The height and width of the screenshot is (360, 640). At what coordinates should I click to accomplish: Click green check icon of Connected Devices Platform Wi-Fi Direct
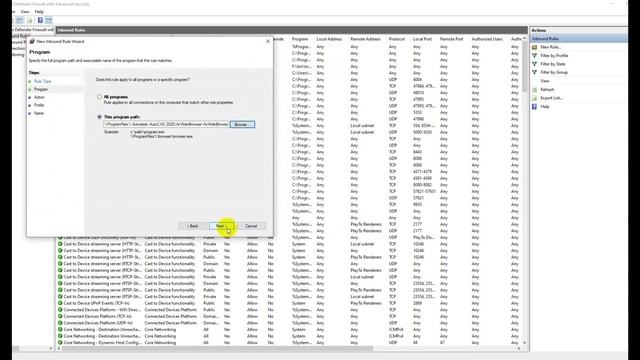pos(60,310)
